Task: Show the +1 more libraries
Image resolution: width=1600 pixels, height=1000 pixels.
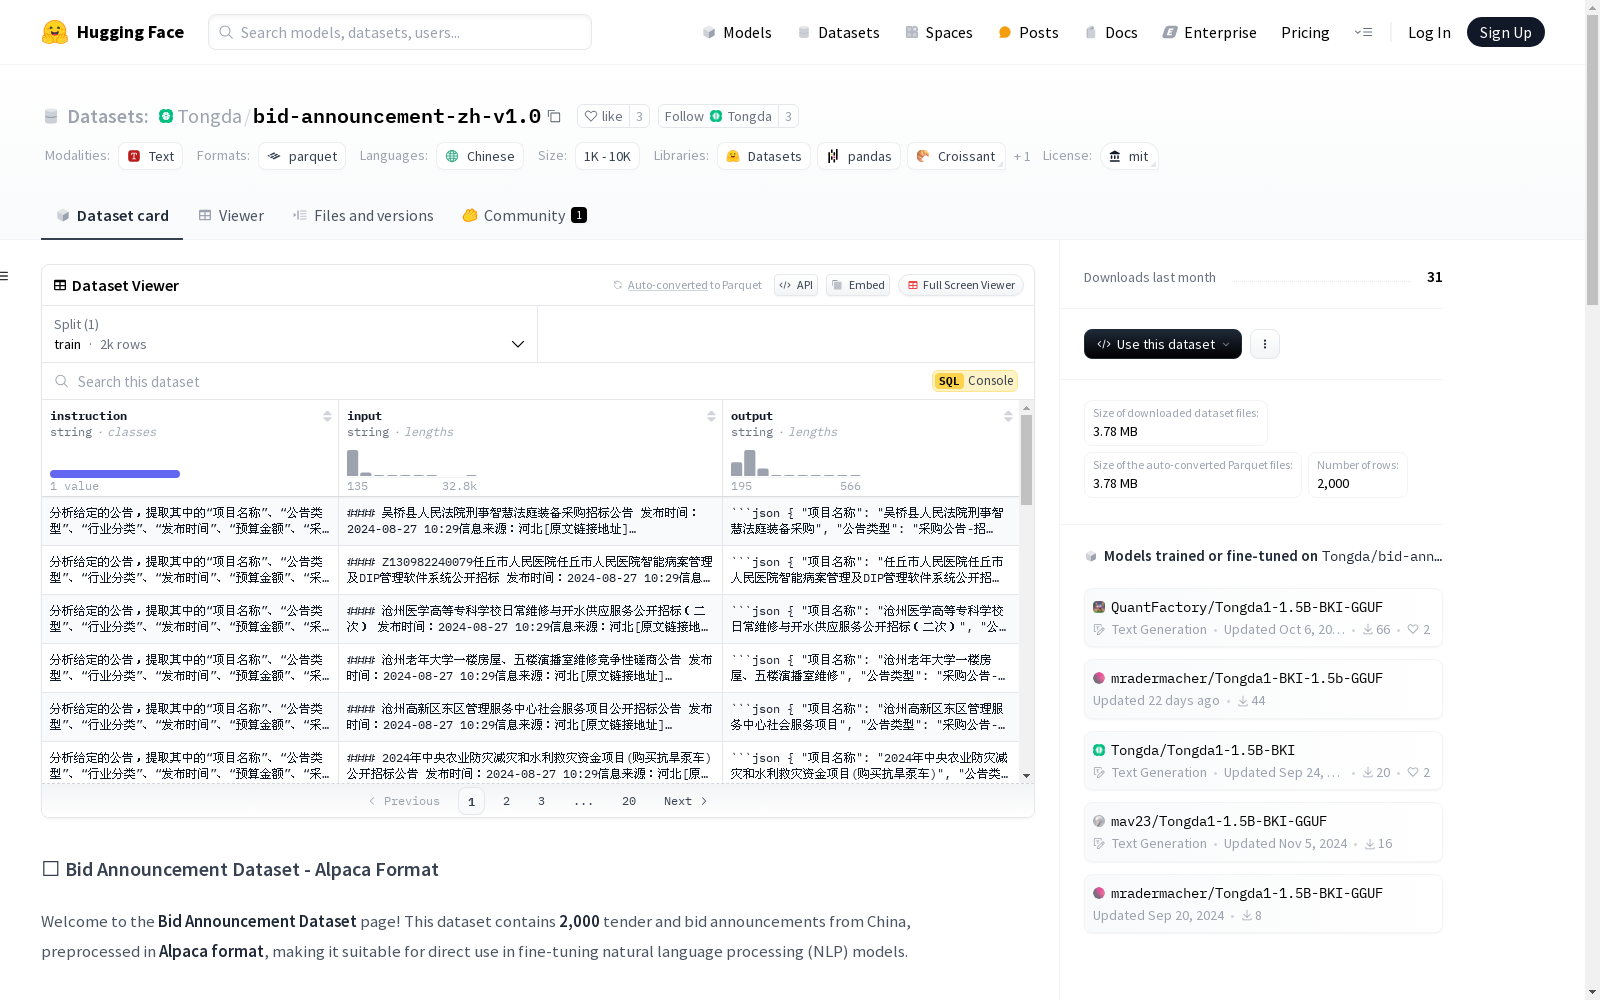Action: pyautogui.click(x=1022, y=157)
